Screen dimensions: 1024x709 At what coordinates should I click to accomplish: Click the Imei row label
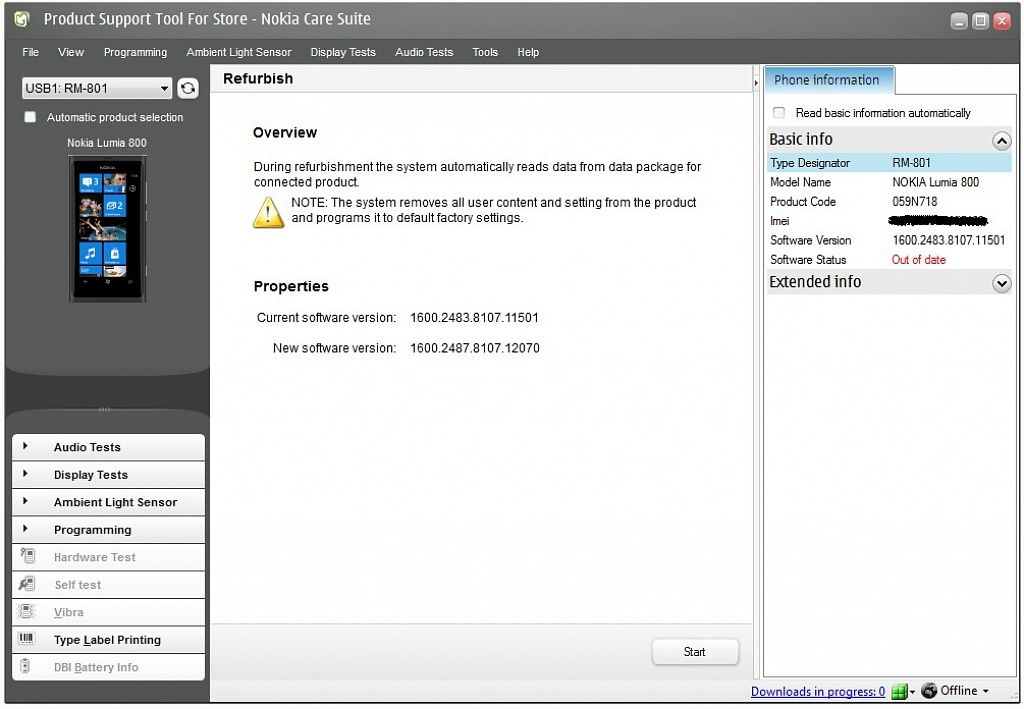click(780, 221)
